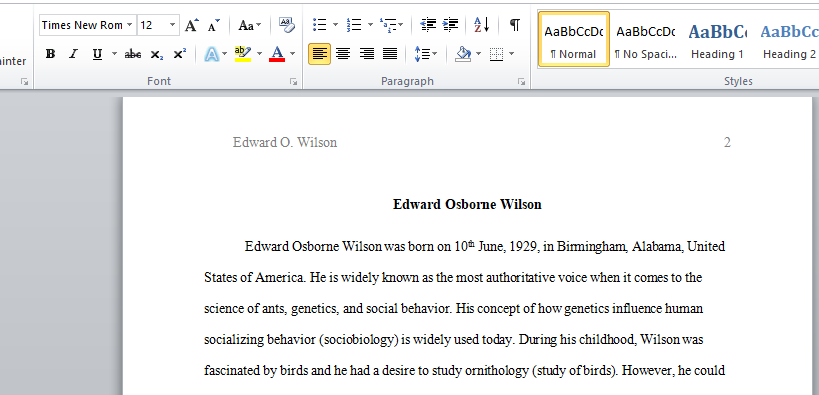Select Justify alignment
819x395 pixels.
pyautogui.click(x=390, y=53)
